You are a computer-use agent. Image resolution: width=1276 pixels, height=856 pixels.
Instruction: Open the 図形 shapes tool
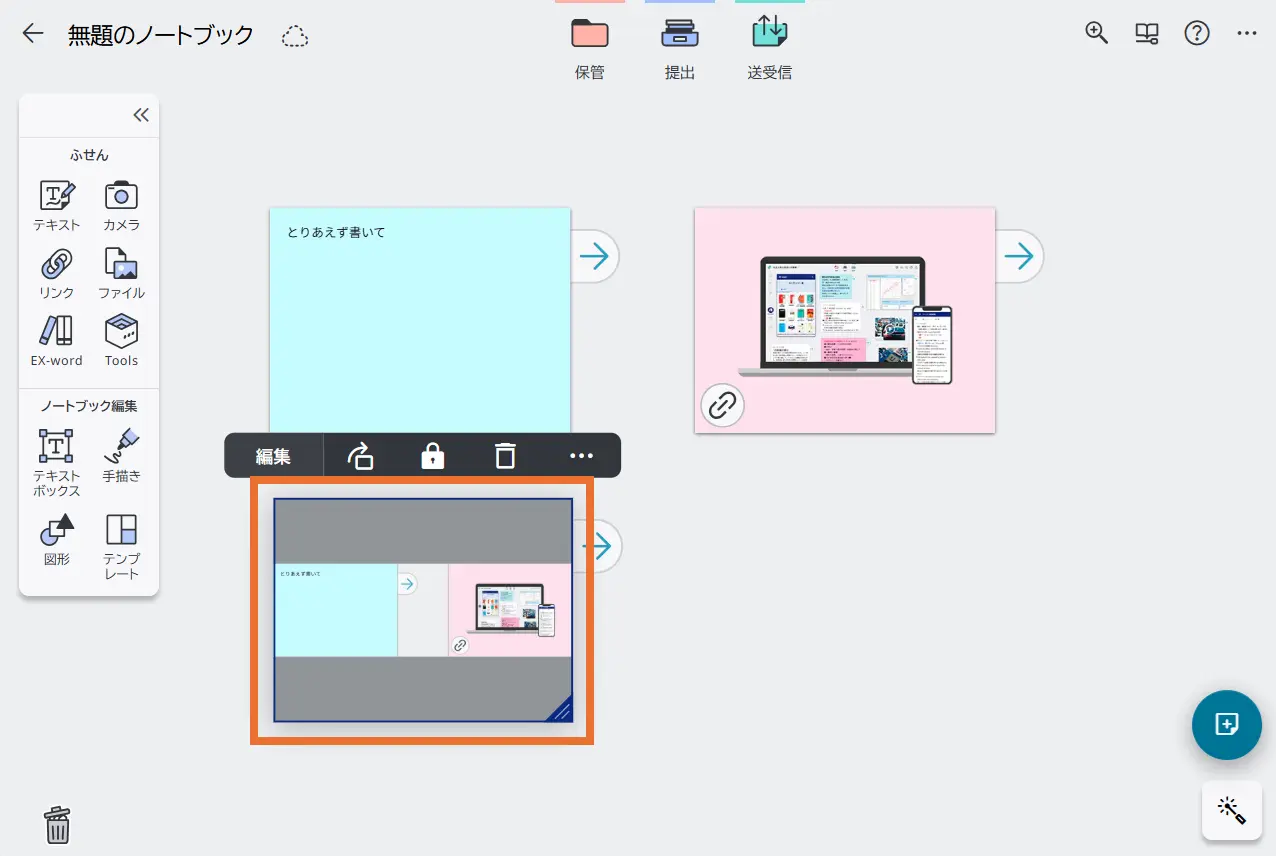pyautogui.click(x=57, y=540)
